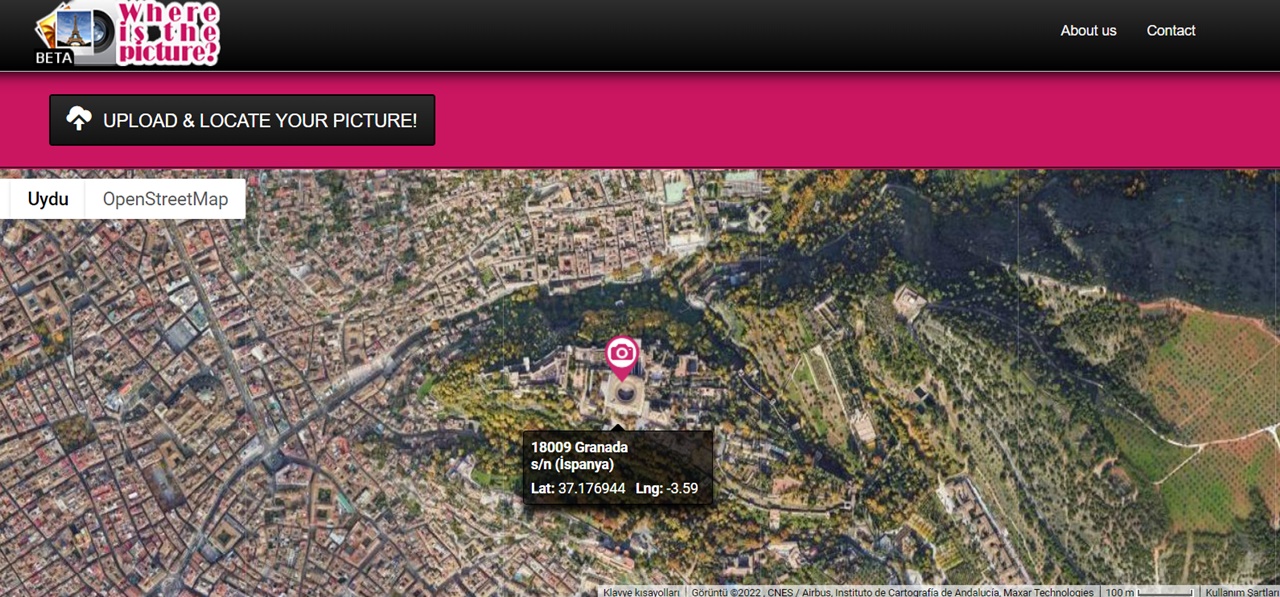The width and height of the screenshot is (1280, 597).
Task: Open Klavye kısayolları keyboard shortcuts
Action: point(641,592)
